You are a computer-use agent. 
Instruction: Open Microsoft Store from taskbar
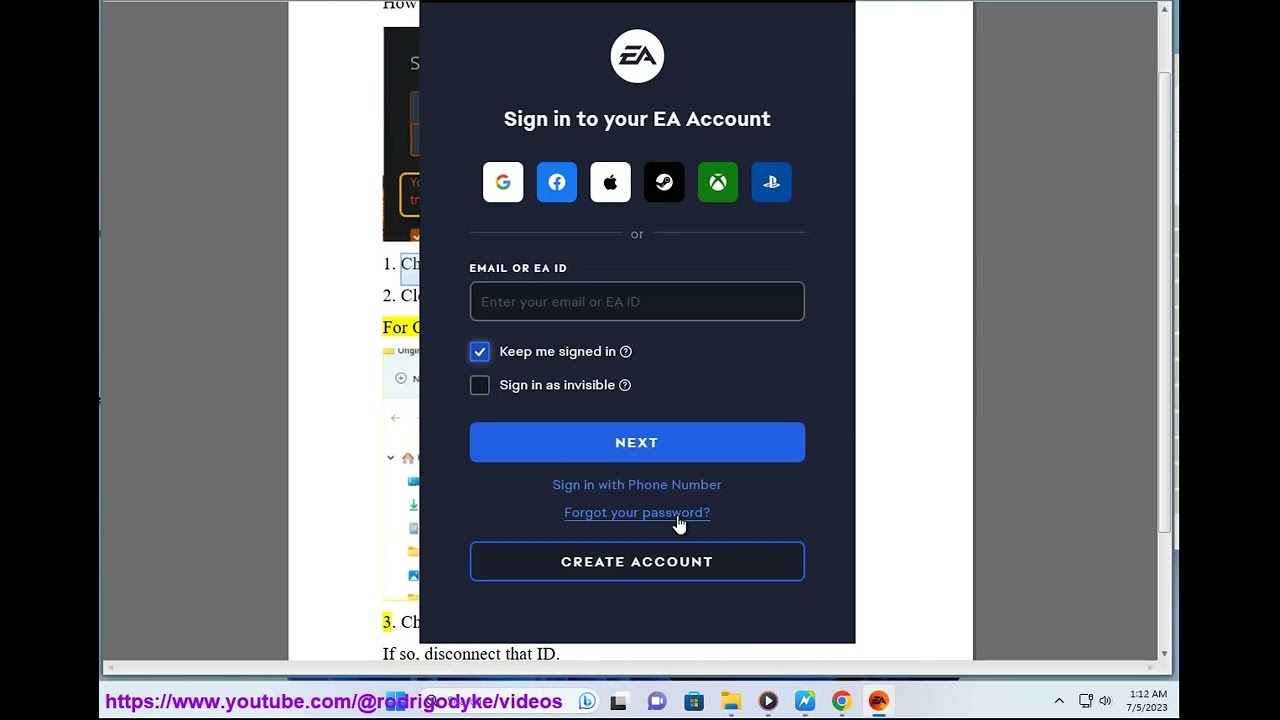(x=694, y=701)
